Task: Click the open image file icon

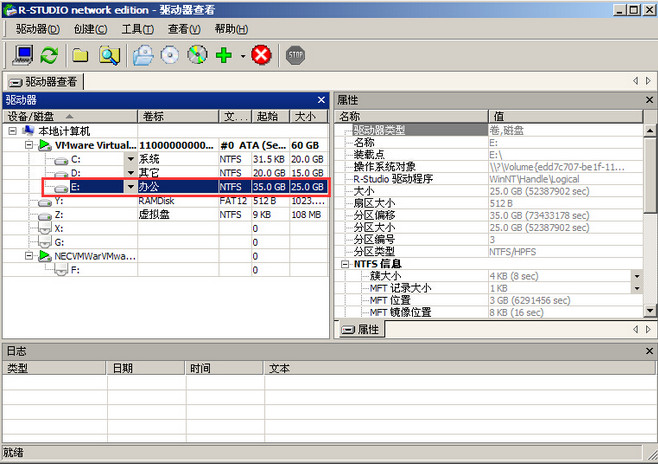Action: pyautogui.click(x=143, y=55)
